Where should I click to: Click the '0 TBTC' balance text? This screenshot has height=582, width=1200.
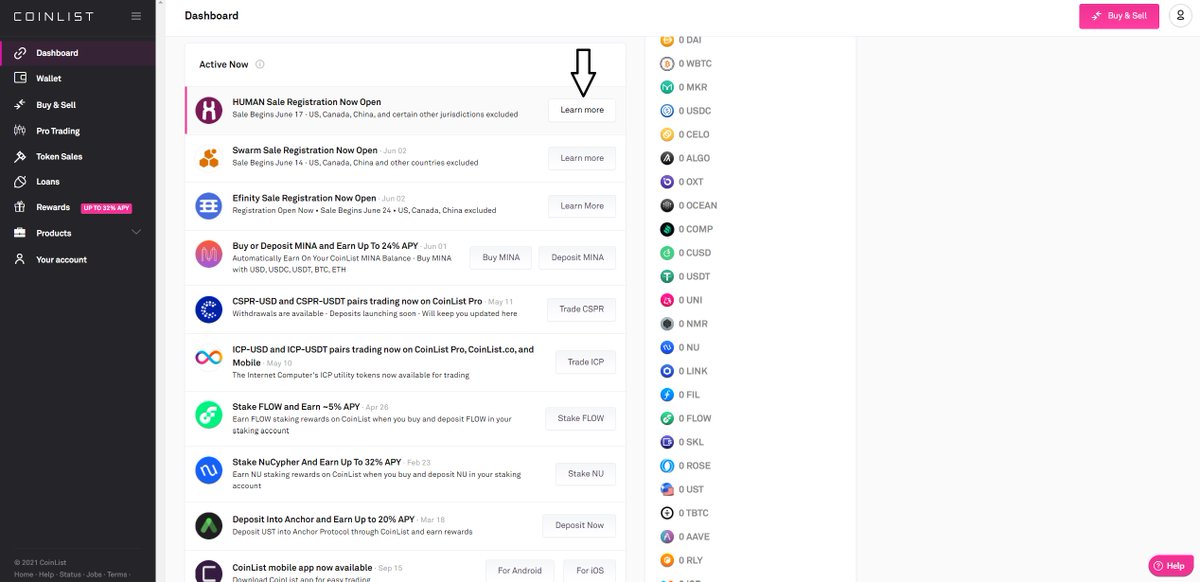(694, 513)
